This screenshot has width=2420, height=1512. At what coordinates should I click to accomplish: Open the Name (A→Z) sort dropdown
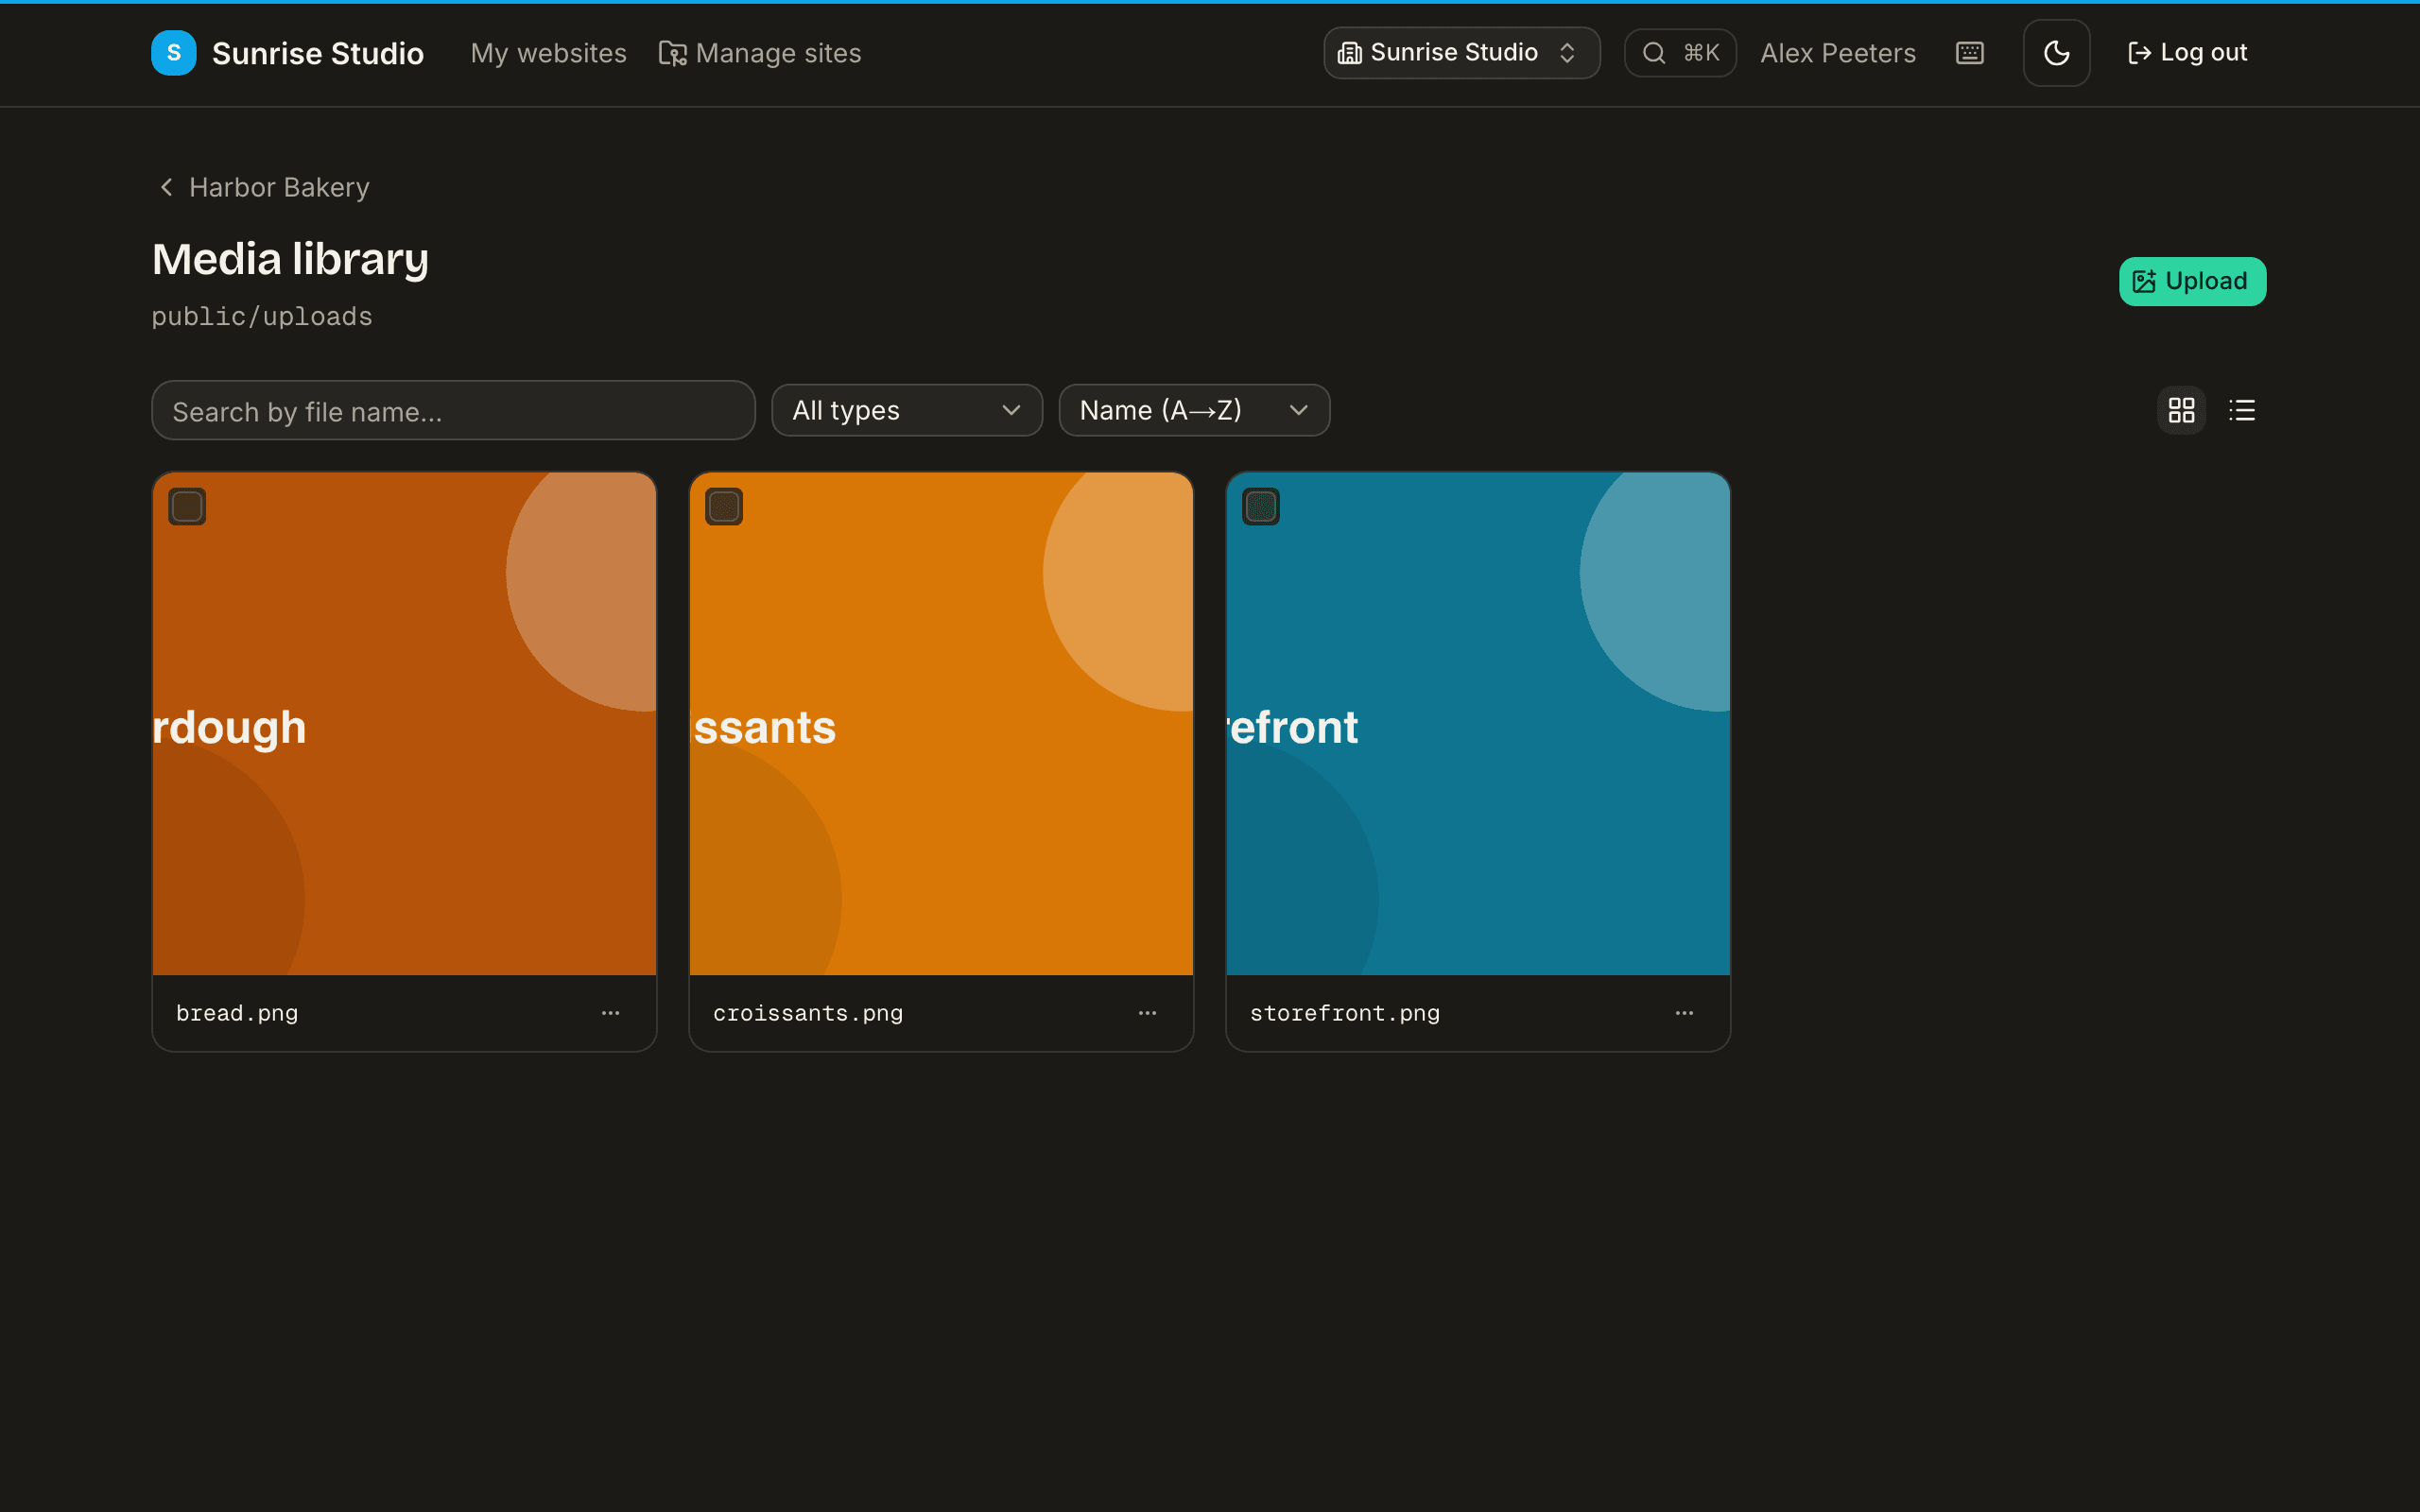pyautogui.click(x=1194, y=410)
